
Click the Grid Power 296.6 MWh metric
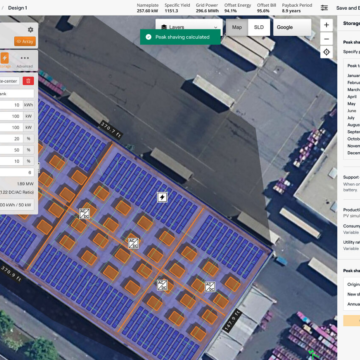click(207, 8)
